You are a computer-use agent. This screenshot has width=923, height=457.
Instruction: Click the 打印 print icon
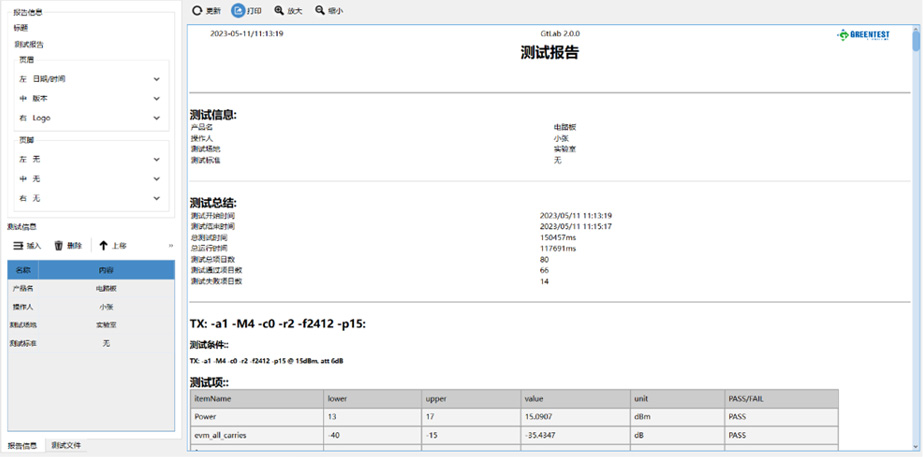[238, 11]
